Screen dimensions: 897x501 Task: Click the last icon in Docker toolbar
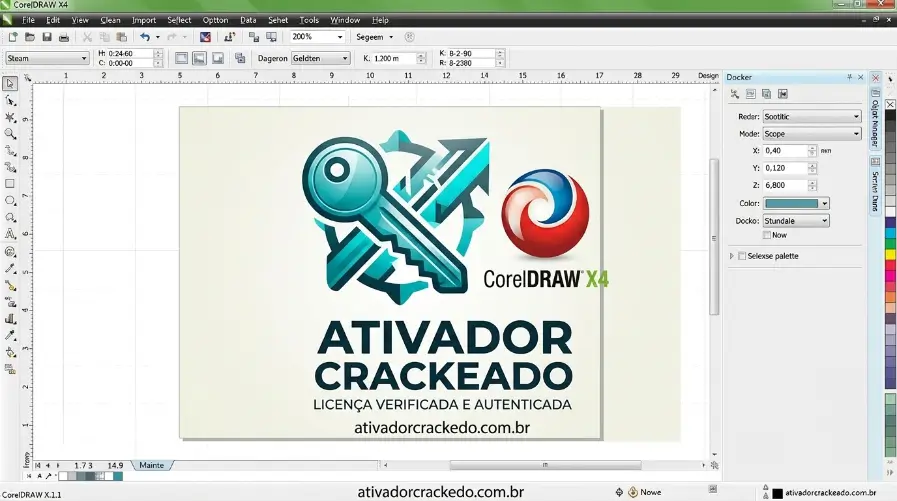tap(783, 94)
